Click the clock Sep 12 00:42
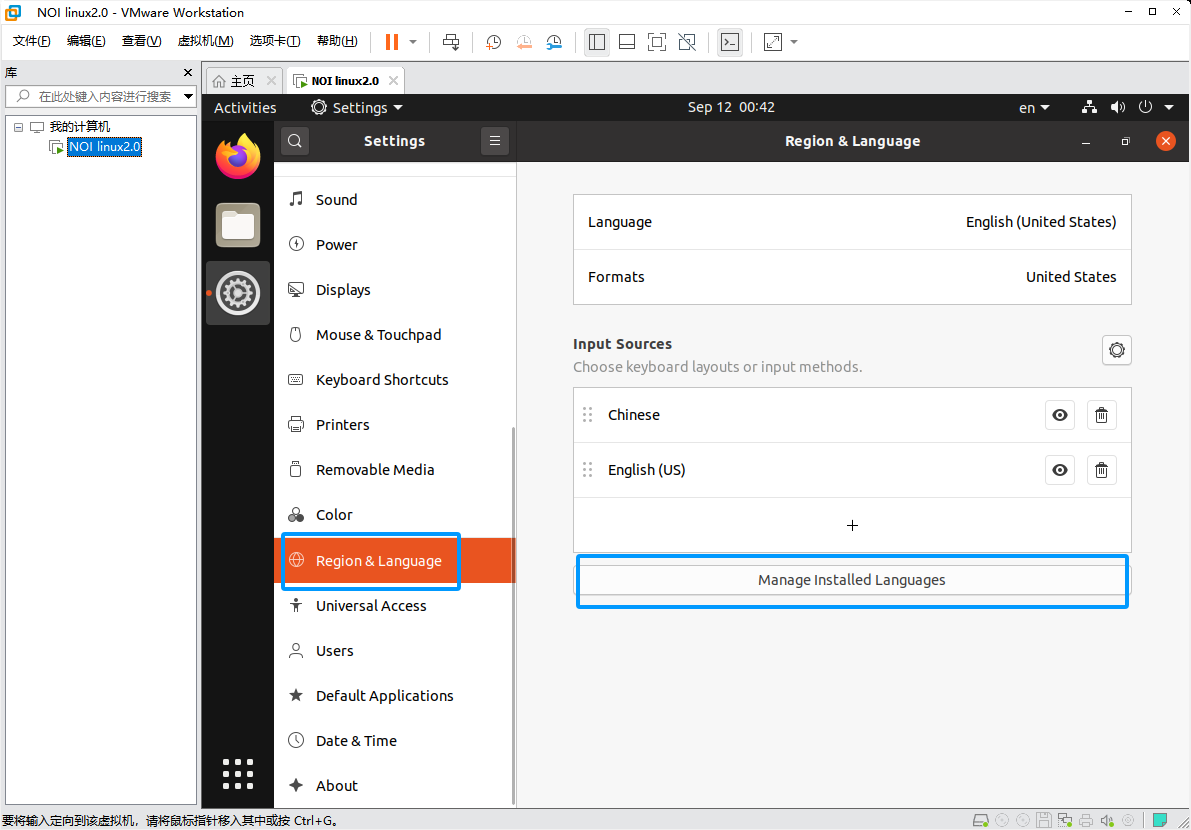Viewport: 1191px width, 830px height. [731, 107]
